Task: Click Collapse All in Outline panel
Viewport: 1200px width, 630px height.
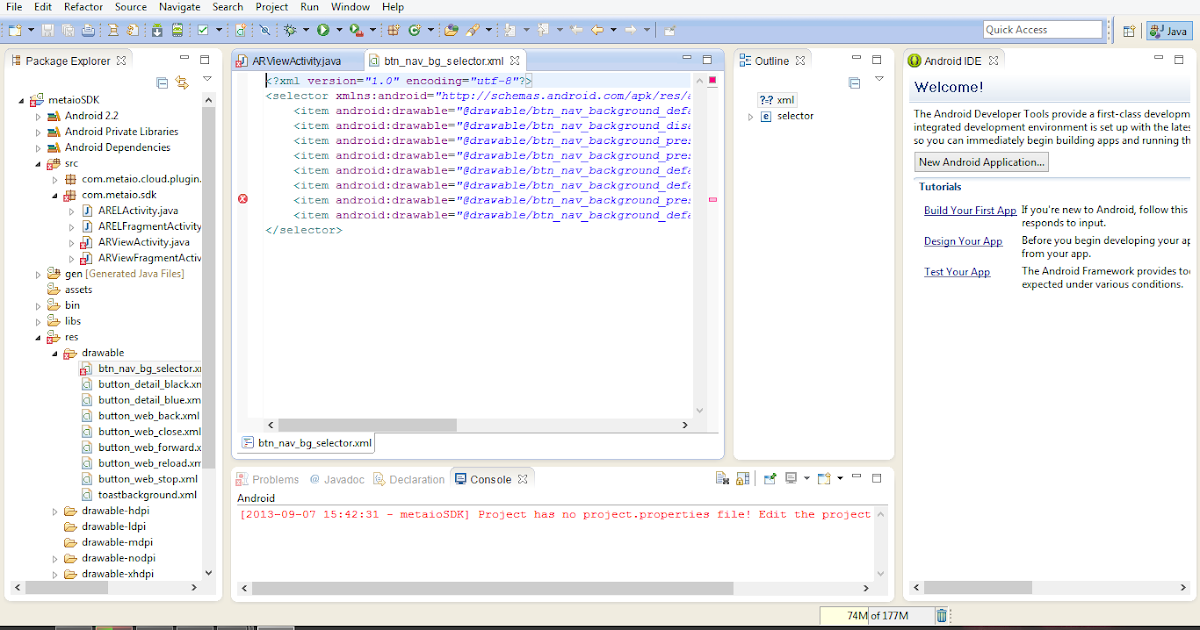Action: (x=854, y=82)
